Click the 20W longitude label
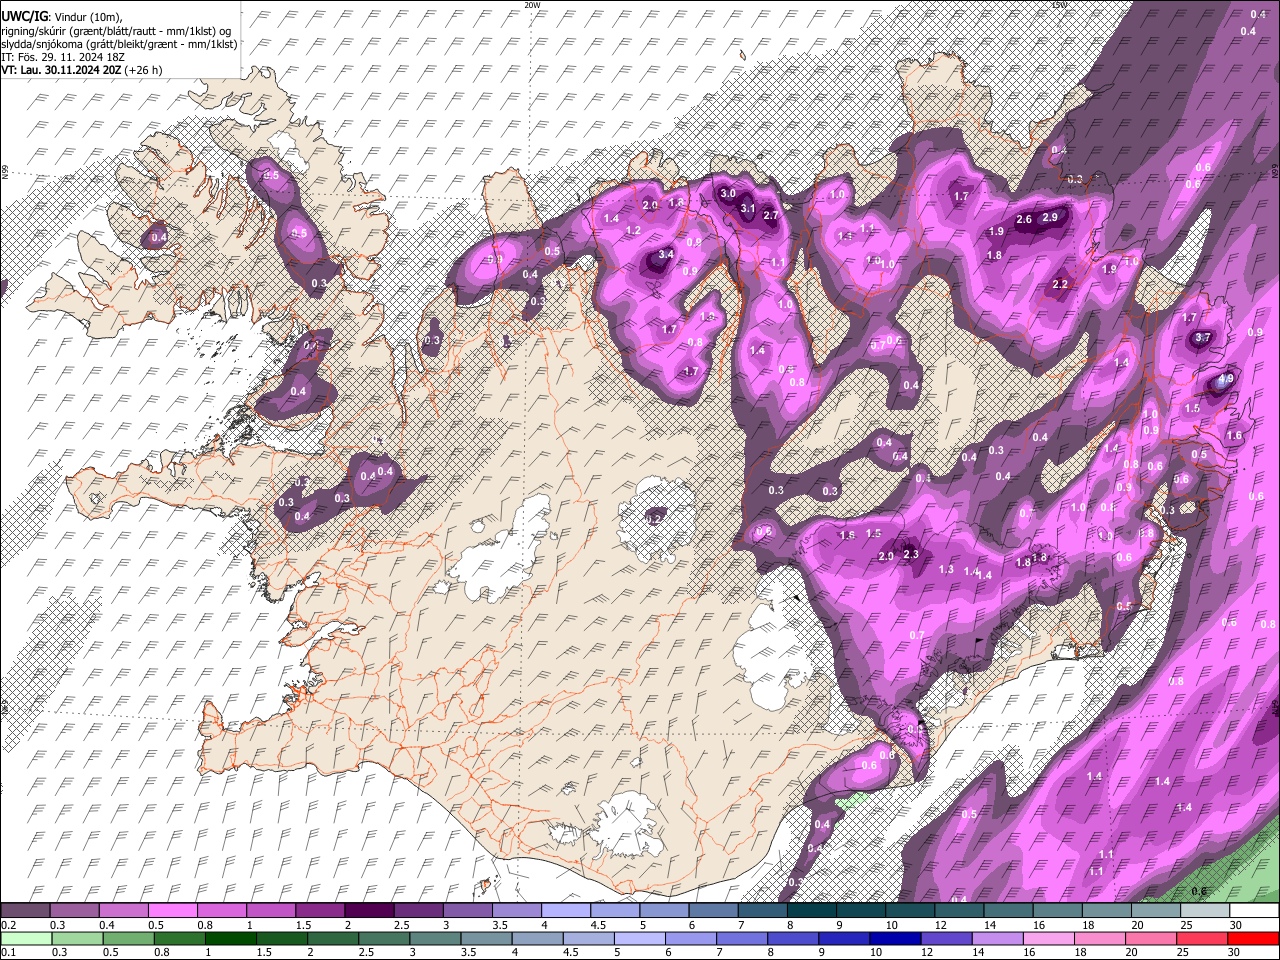 pyautogui.click(x=532, y=5)
